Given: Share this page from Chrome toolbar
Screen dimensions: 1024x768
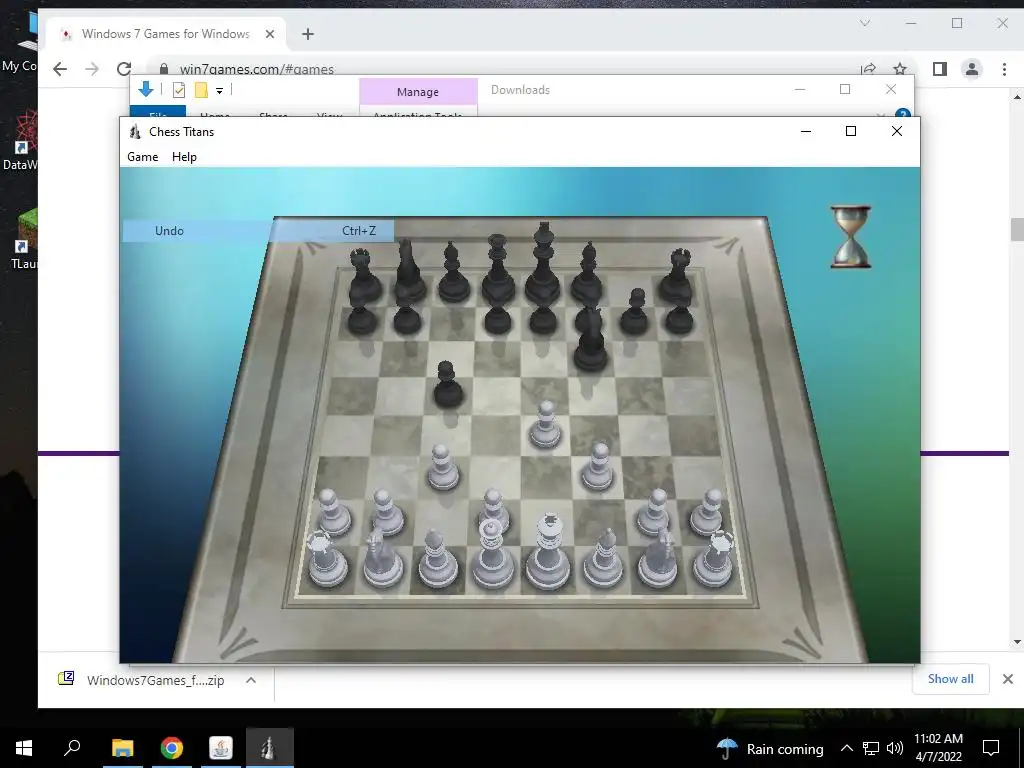Looking at the screenshot, I should [869, 69].
